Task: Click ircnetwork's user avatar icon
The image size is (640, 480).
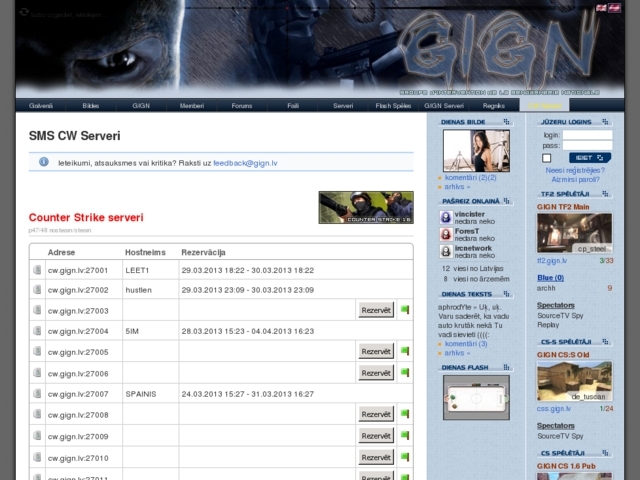Action: [446, 250]
